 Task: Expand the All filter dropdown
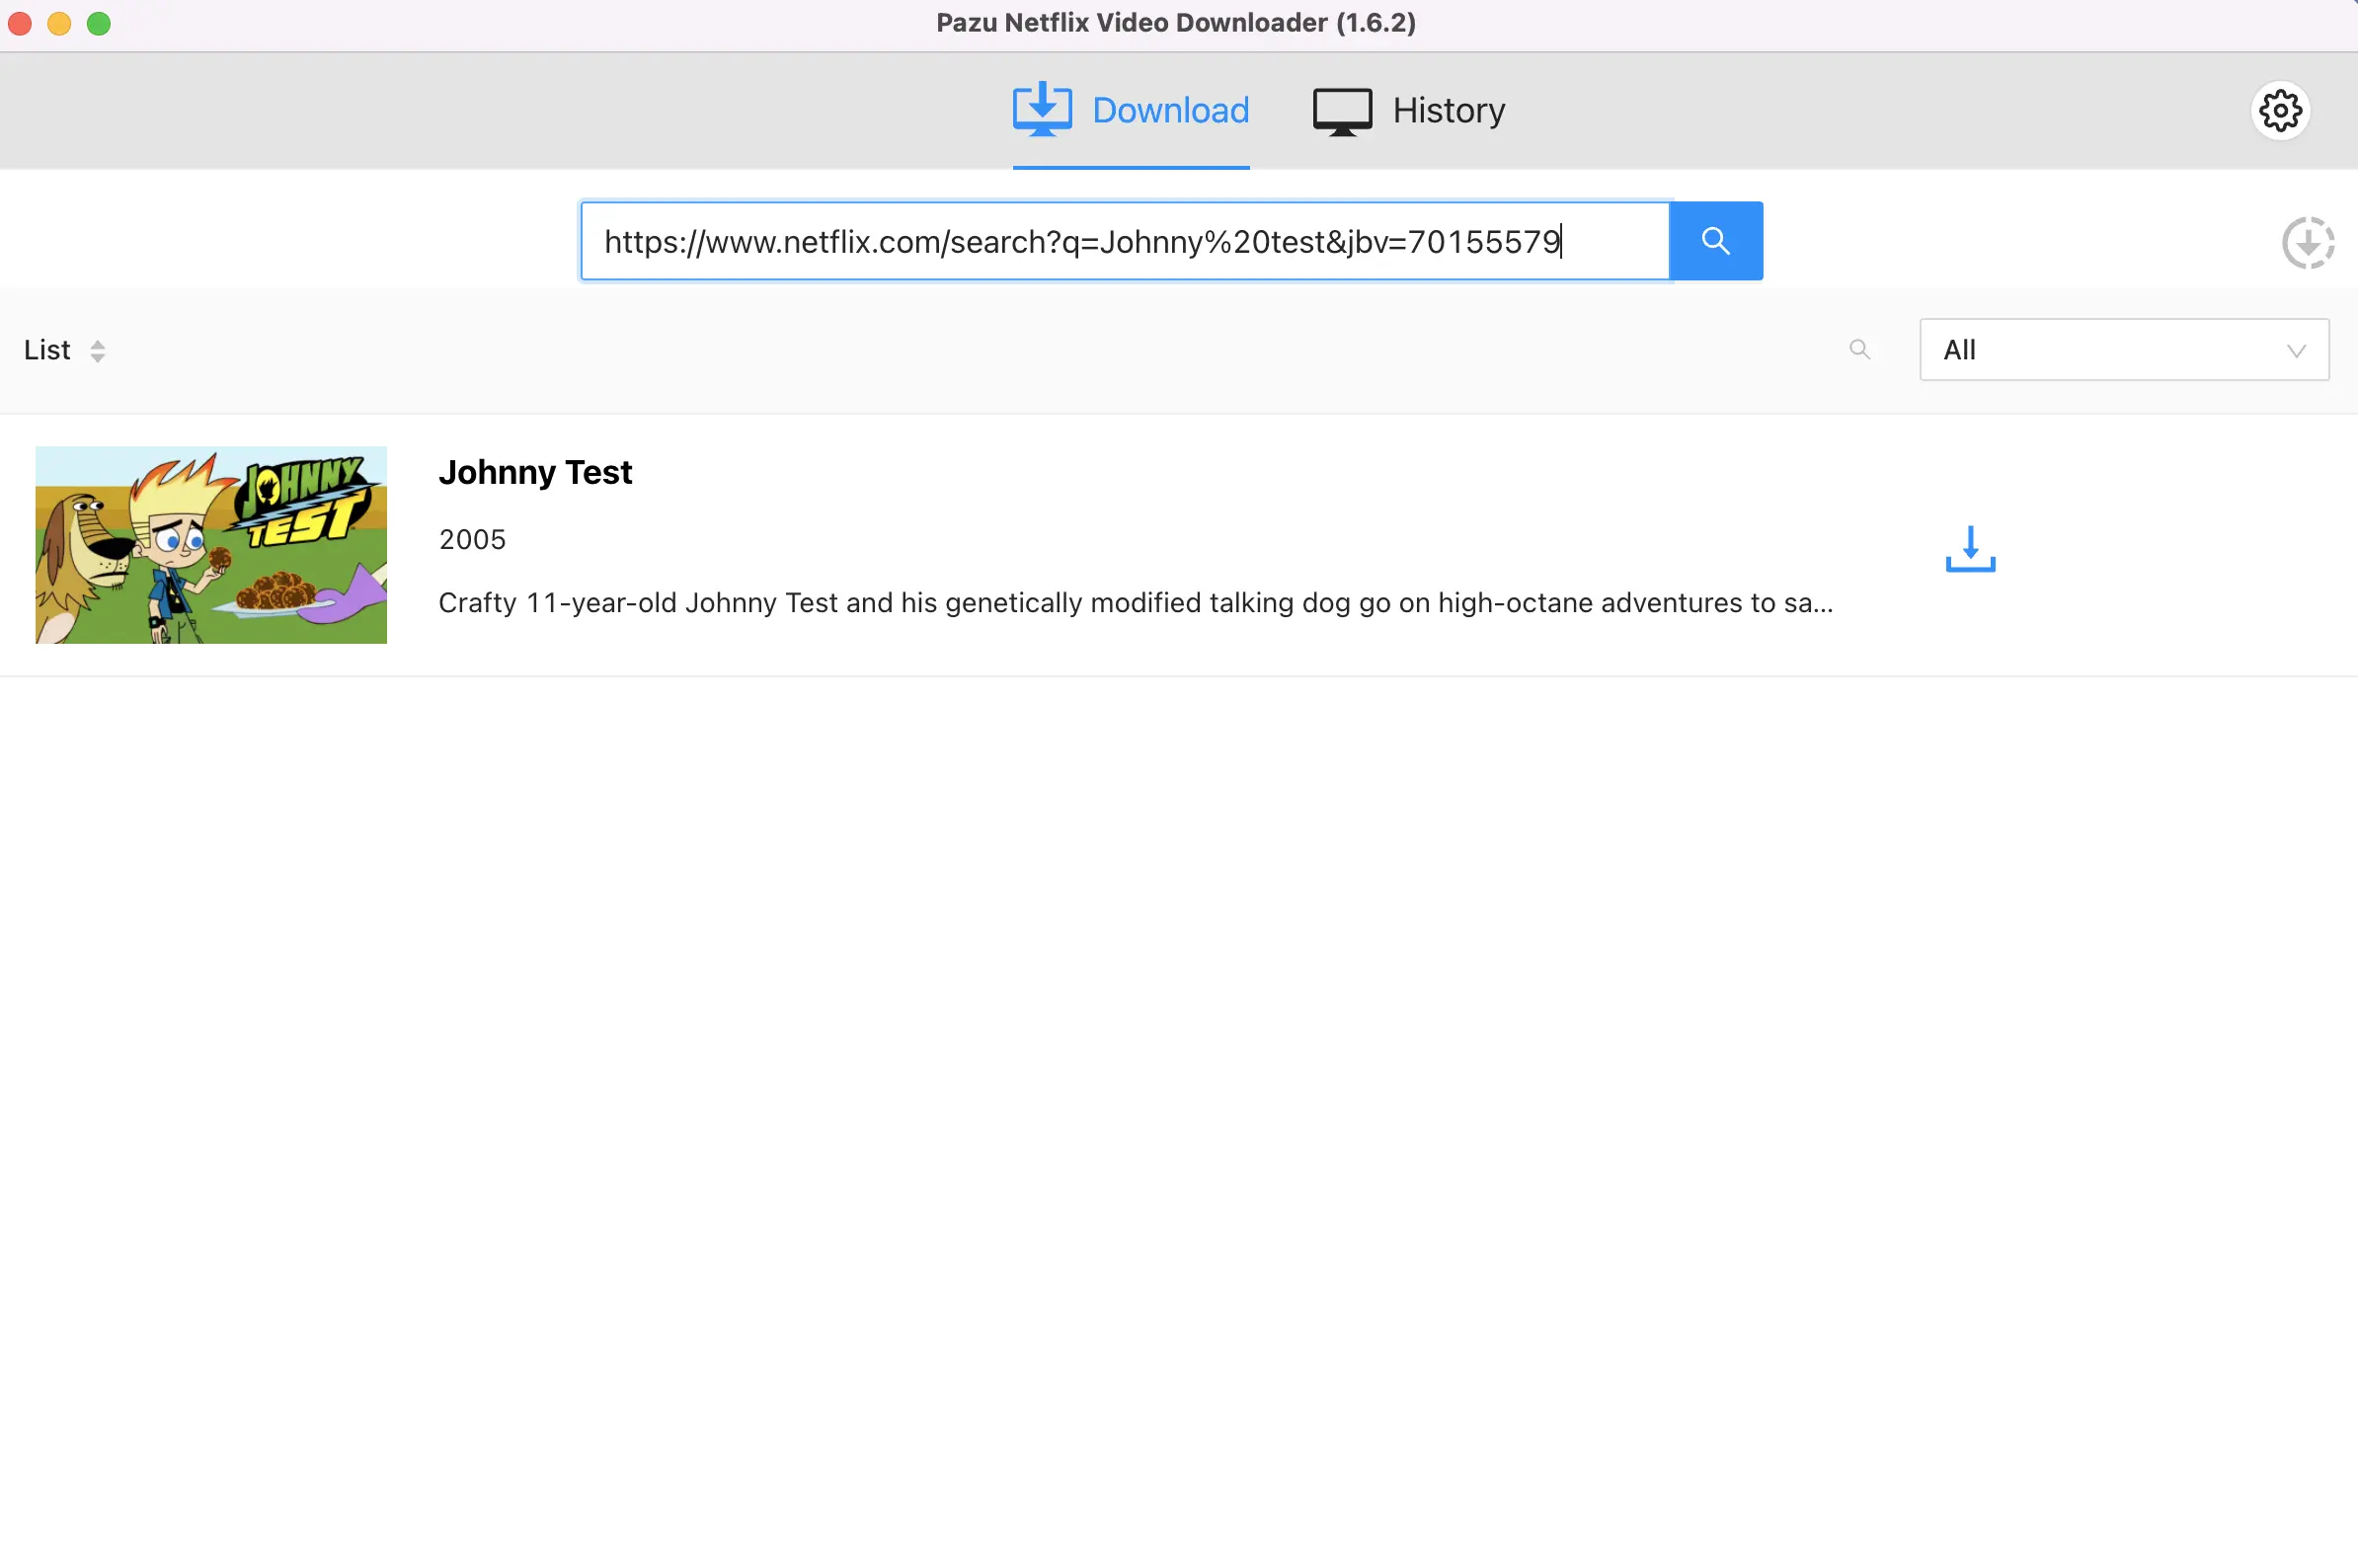click(2124, 350)
